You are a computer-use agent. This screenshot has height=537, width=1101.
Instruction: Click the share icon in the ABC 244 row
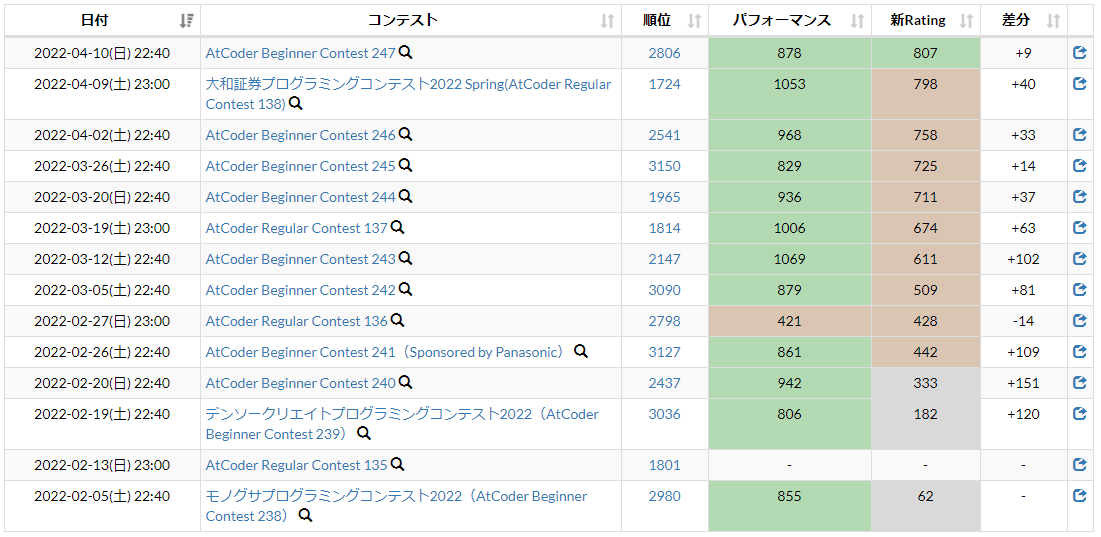click(x=1080, y=197)
